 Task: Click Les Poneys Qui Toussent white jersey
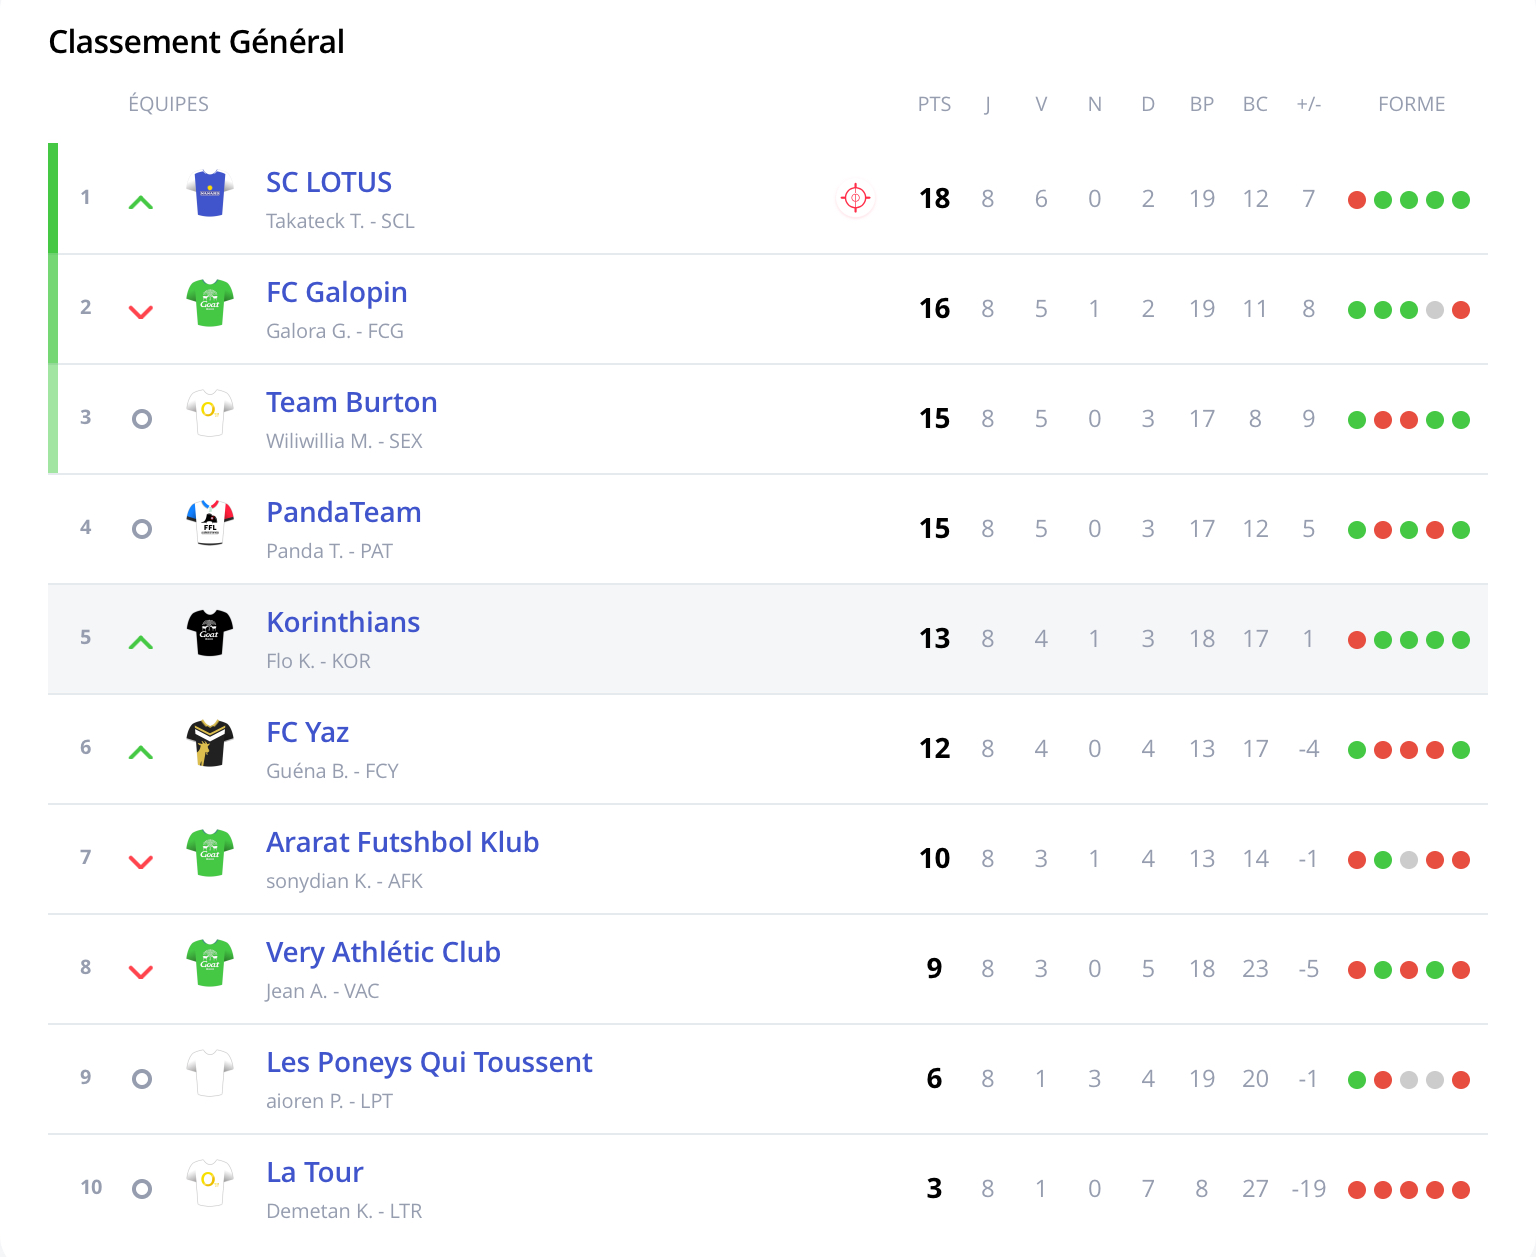[x=210, y=1073]
